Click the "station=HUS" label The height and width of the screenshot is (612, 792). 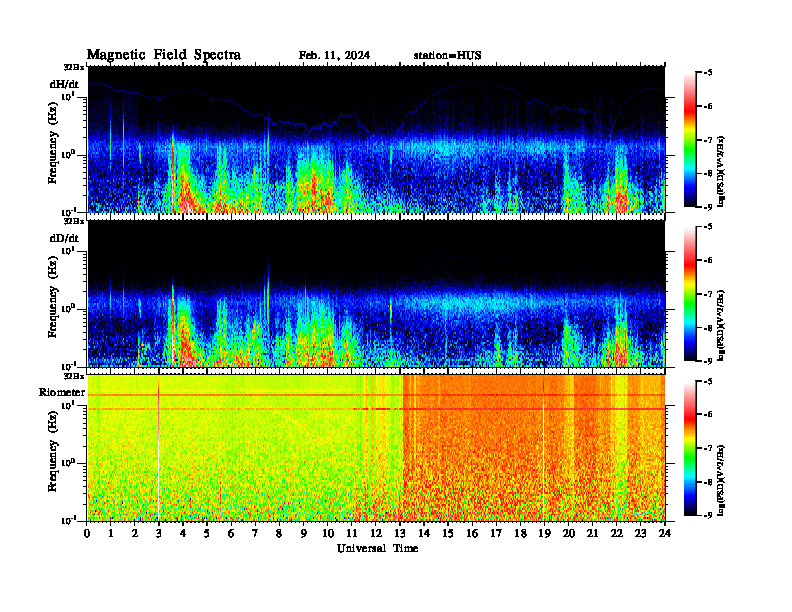click(447, 55)
